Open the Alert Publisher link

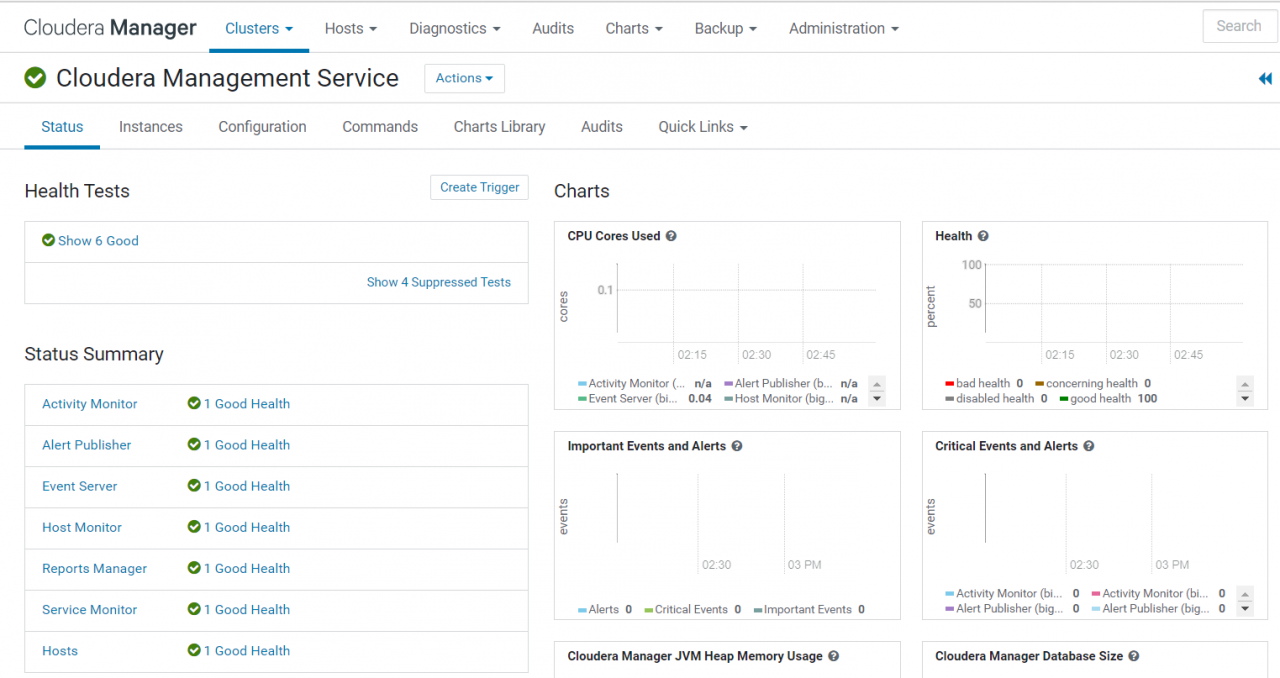[87, 445]
